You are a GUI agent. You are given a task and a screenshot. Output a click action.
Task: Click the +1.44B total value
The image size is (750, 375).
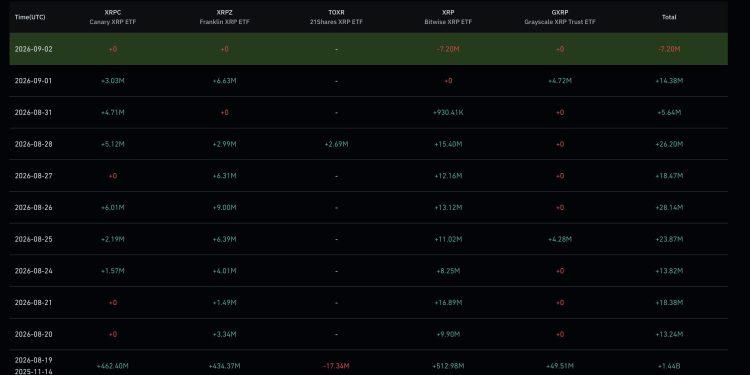coord(669,366)
